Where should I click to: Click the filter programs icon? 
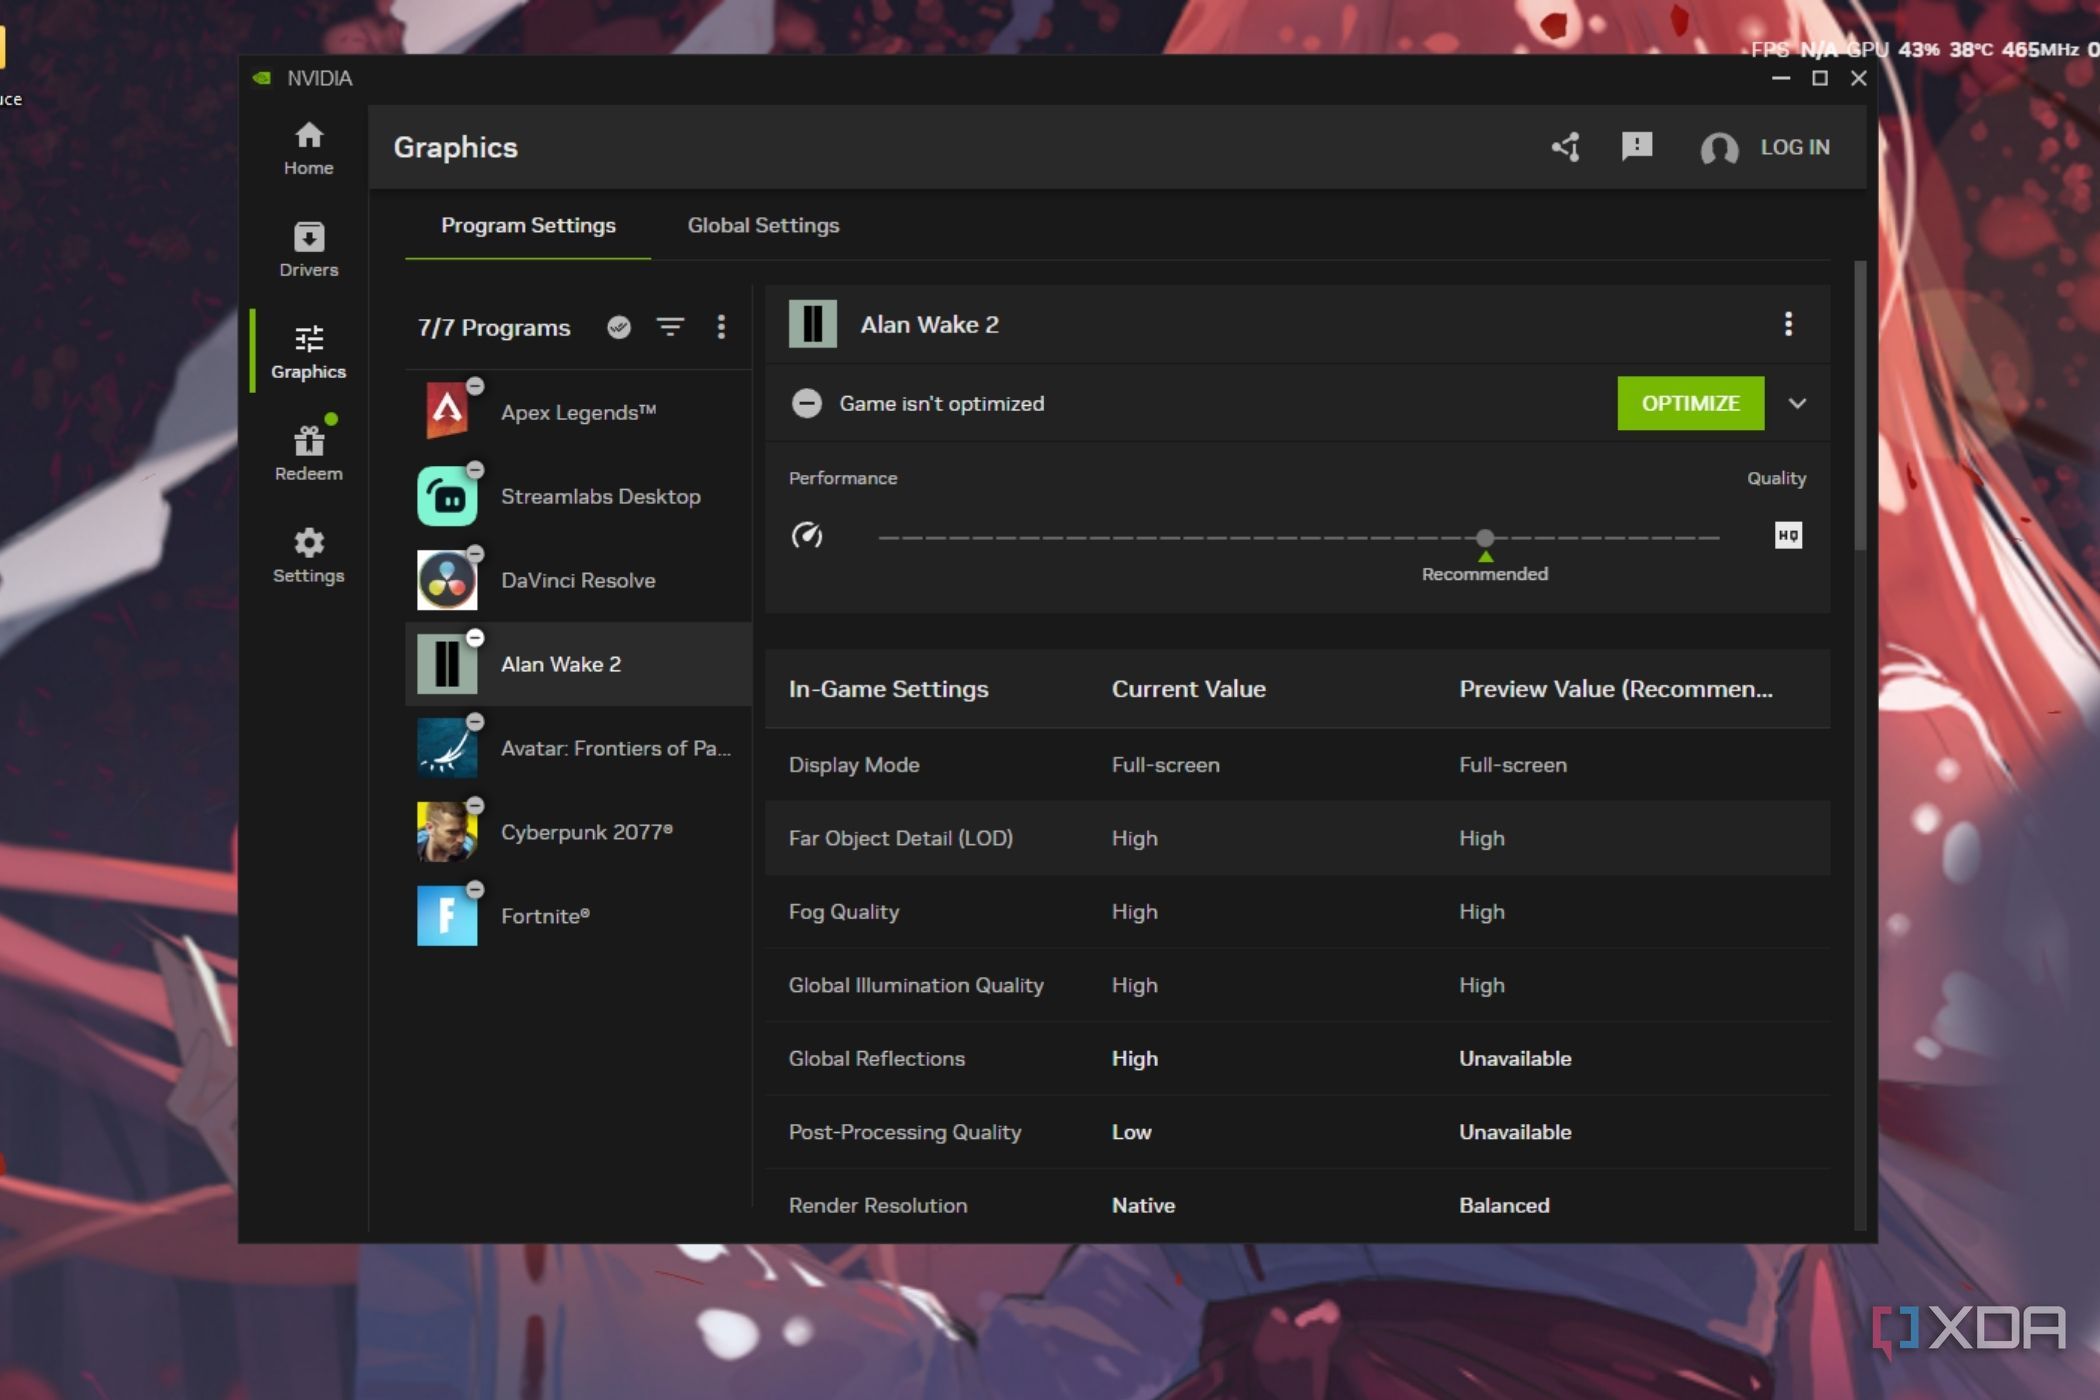tap(670, 327)
